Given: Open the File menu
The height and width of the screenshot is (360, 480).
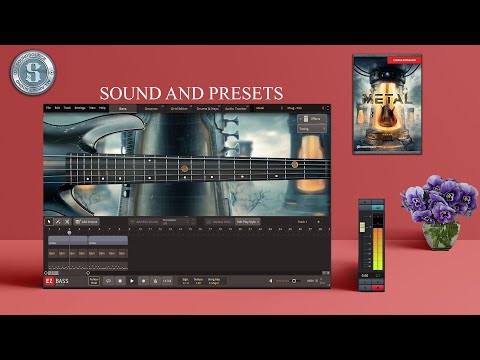Looking at the screenshot, I should click(x=49, y=108).
